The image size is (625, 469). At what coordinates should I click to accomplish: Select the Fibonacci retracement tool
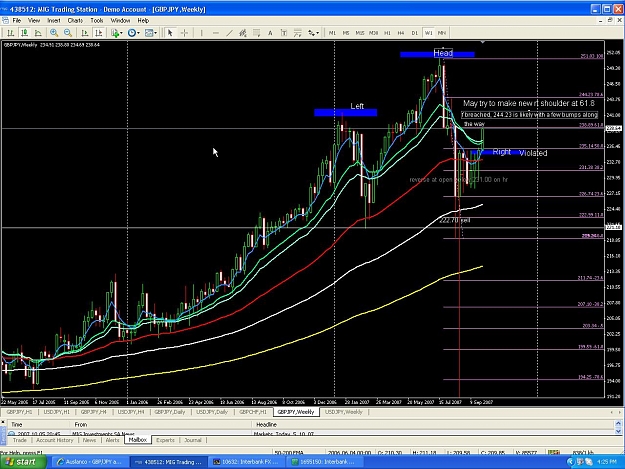click(257, 33)
